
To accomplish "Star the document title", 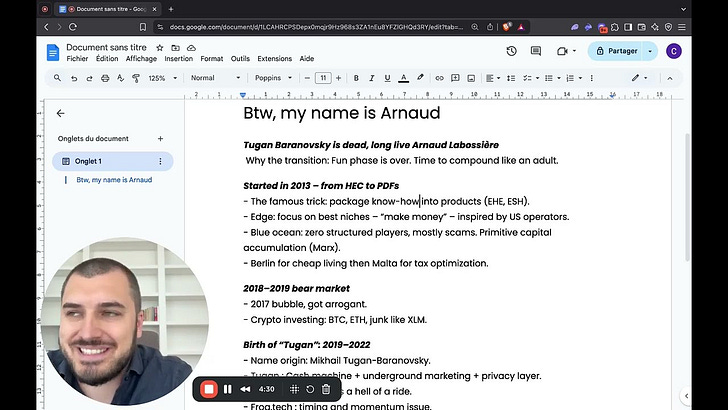I will tap(159, 47).
